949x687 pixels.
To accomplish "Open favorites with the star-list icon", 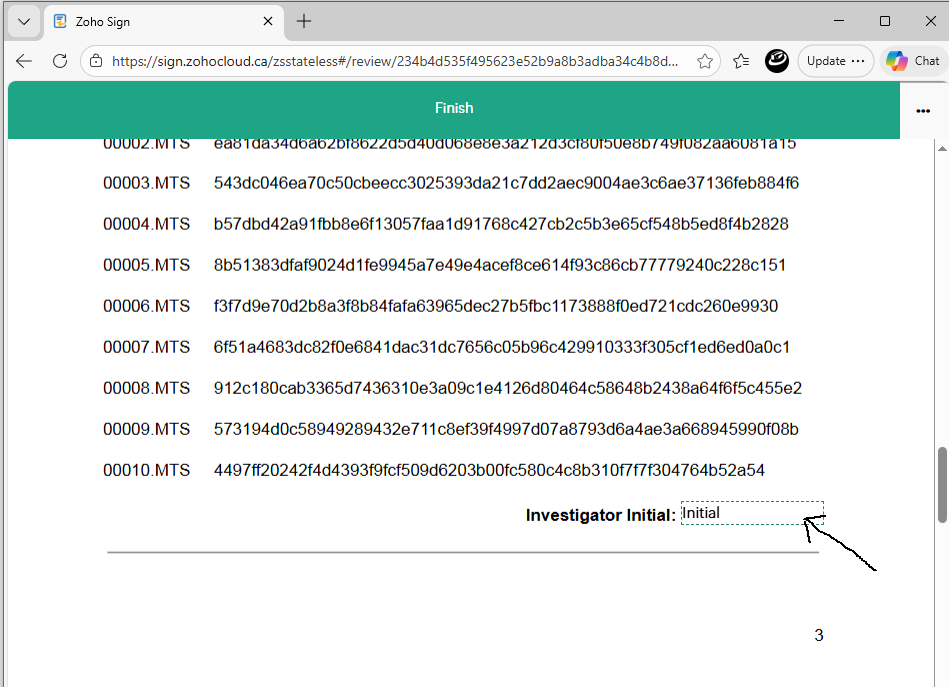I will 740,61.
